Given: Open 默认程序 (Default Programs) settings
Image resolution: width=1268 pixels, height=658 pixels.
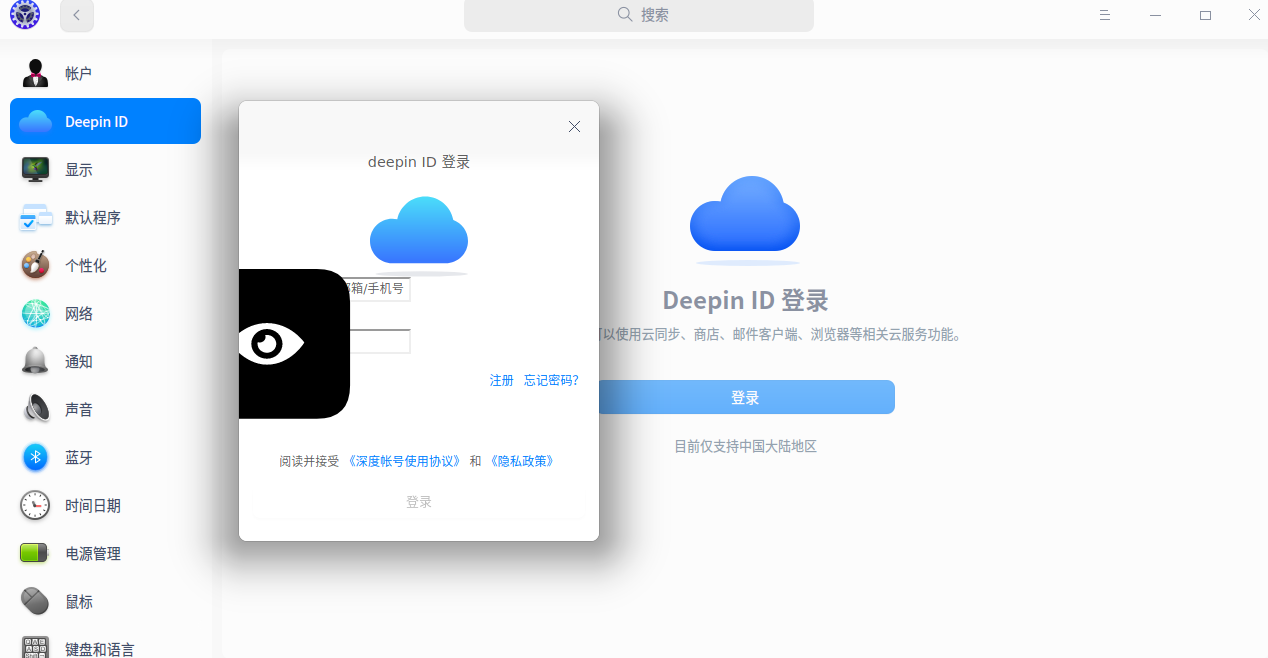Looking at the screenshot, I should pos(35,217).
